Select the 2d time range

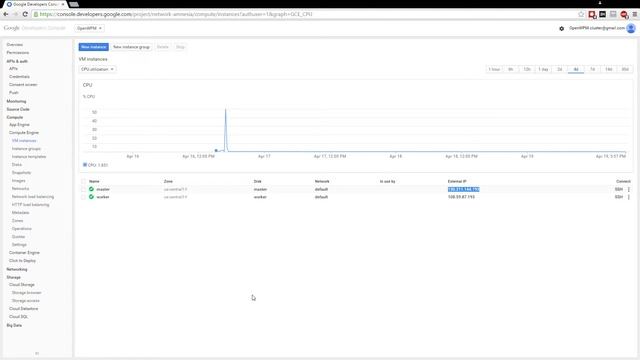(560, 69)
